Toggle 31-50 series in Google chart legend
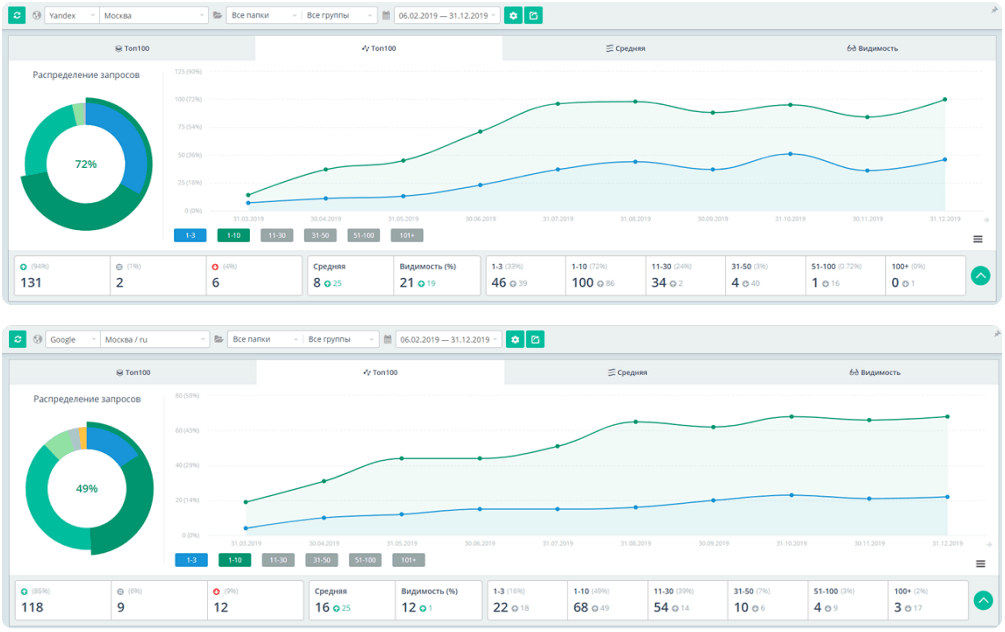 tap(322, 560)
